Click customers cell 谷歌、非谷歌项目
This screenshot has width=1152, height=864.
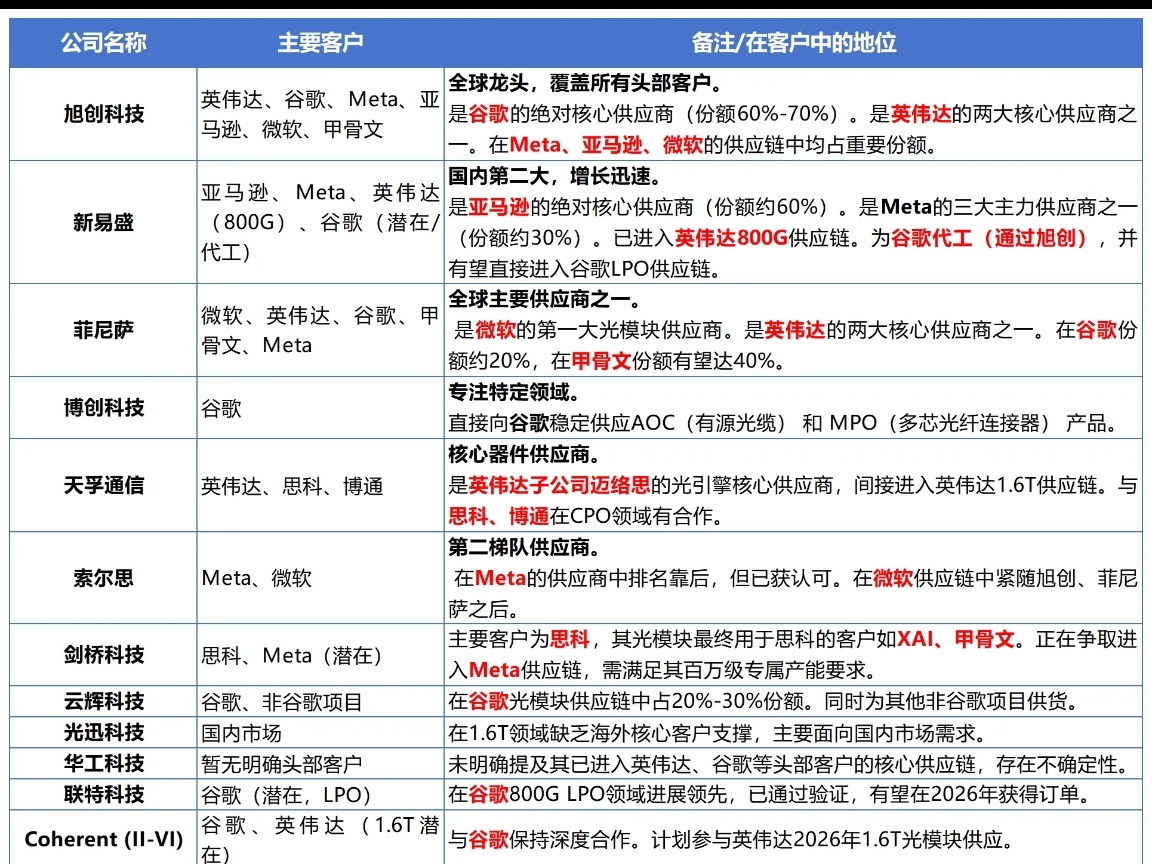pyautogui.click(x=320, y=702)
